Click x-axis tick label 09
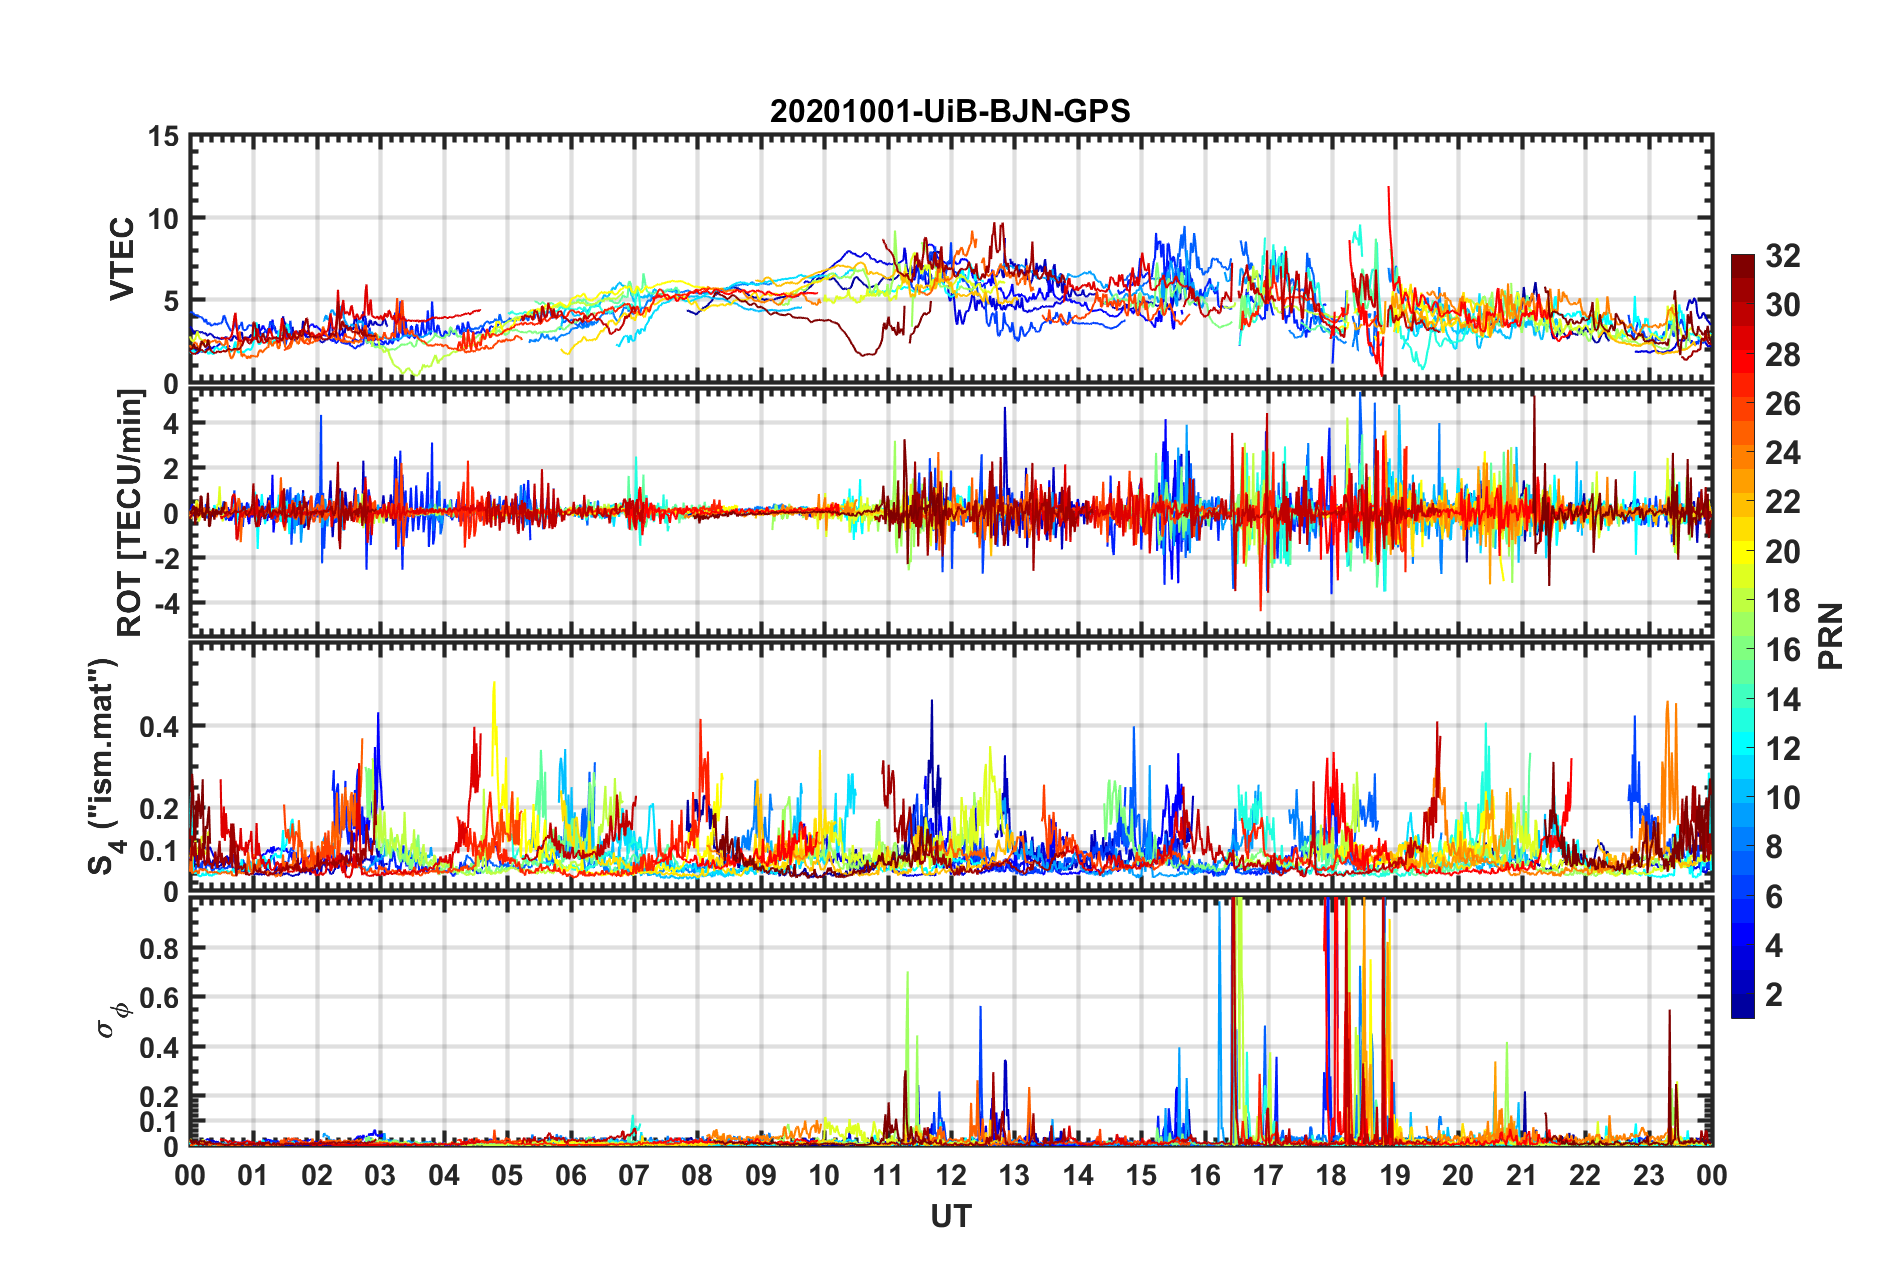This screenshot has width=1902, height=1272. [x=760, y=1175]
